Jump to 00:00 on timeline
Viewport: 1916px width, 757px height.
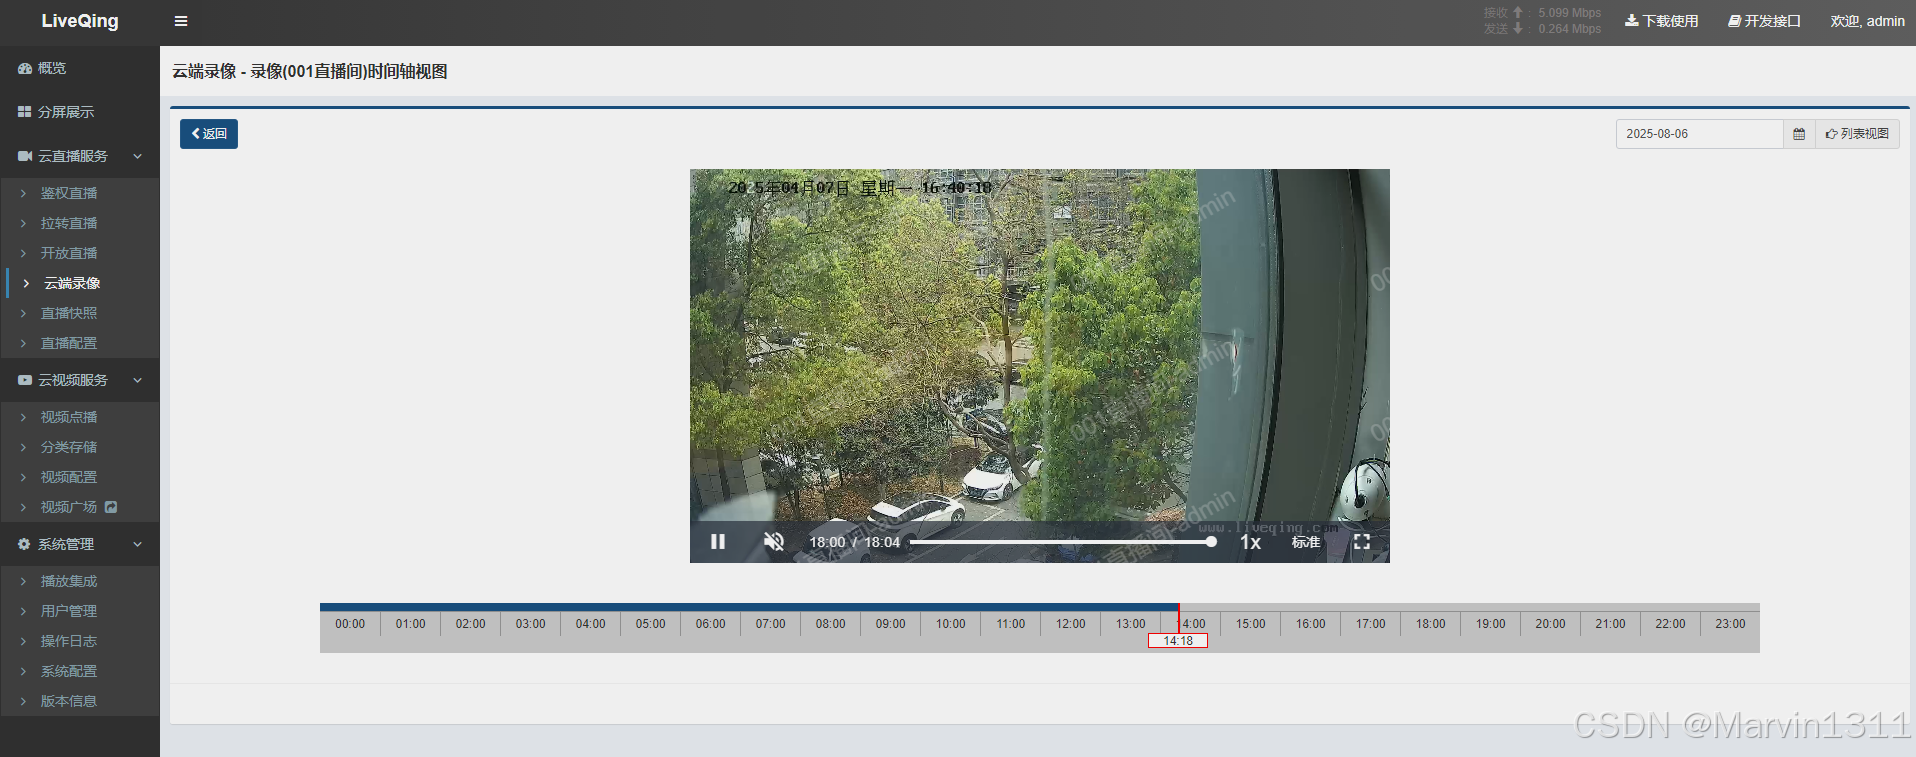[x=350, y=624]
